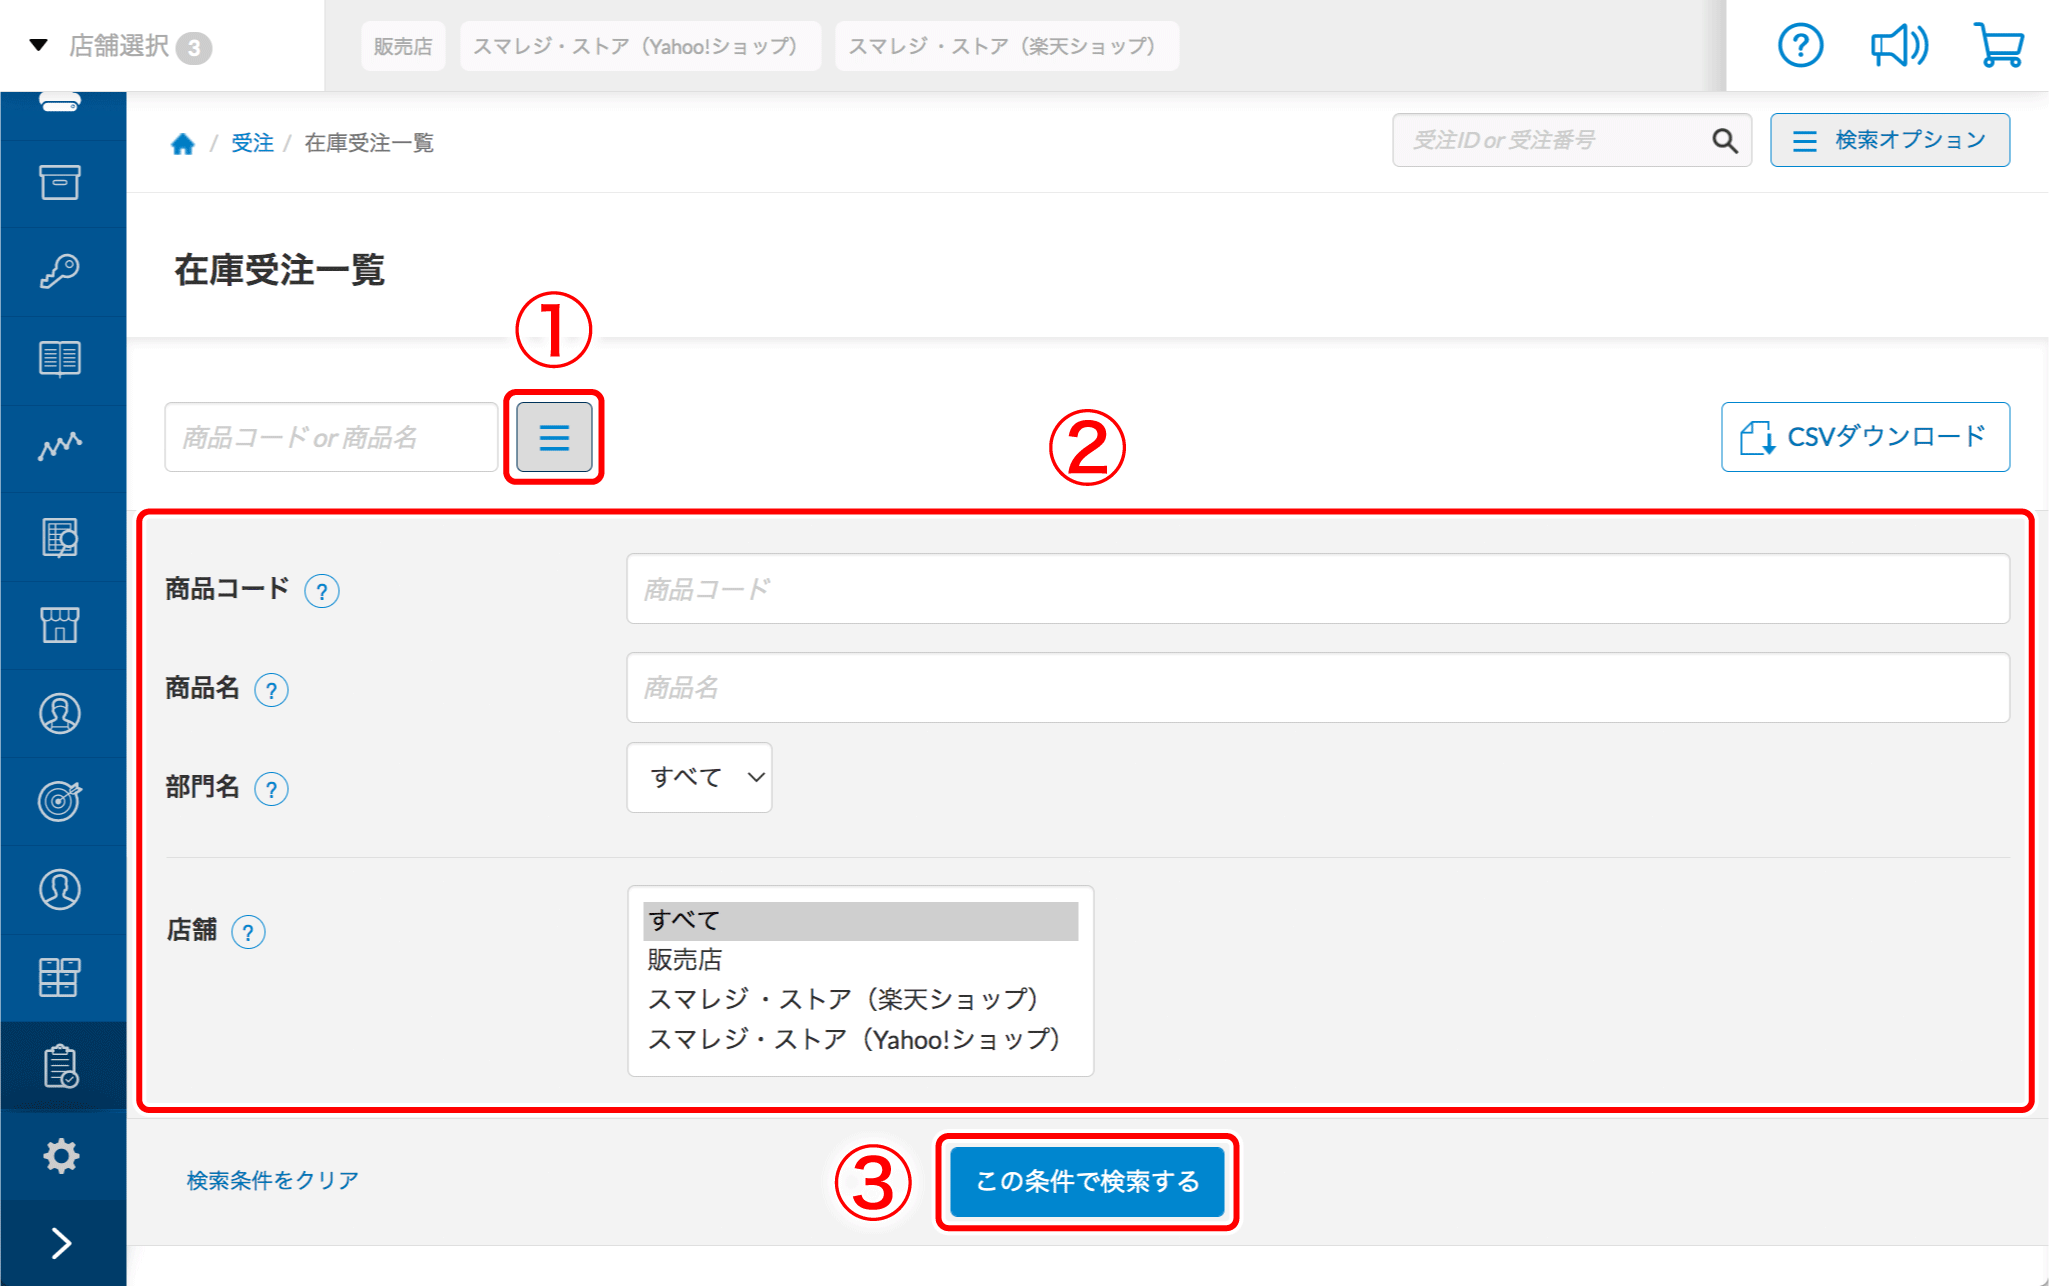Open the 検索オプション menu button
This screenshot has height=1286, width=2049.
[x=1889, y=140]
